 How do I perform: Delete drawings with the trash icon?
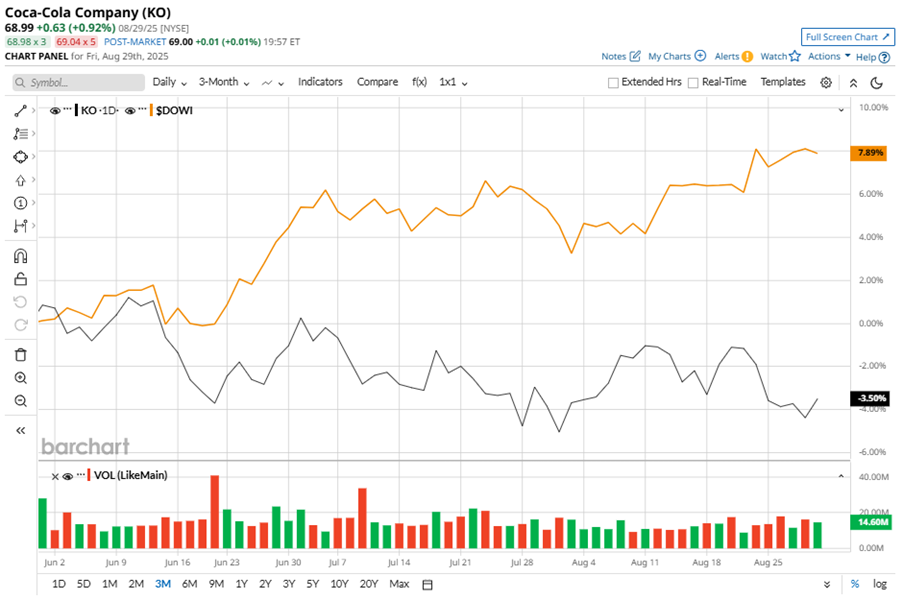point(21,355)
